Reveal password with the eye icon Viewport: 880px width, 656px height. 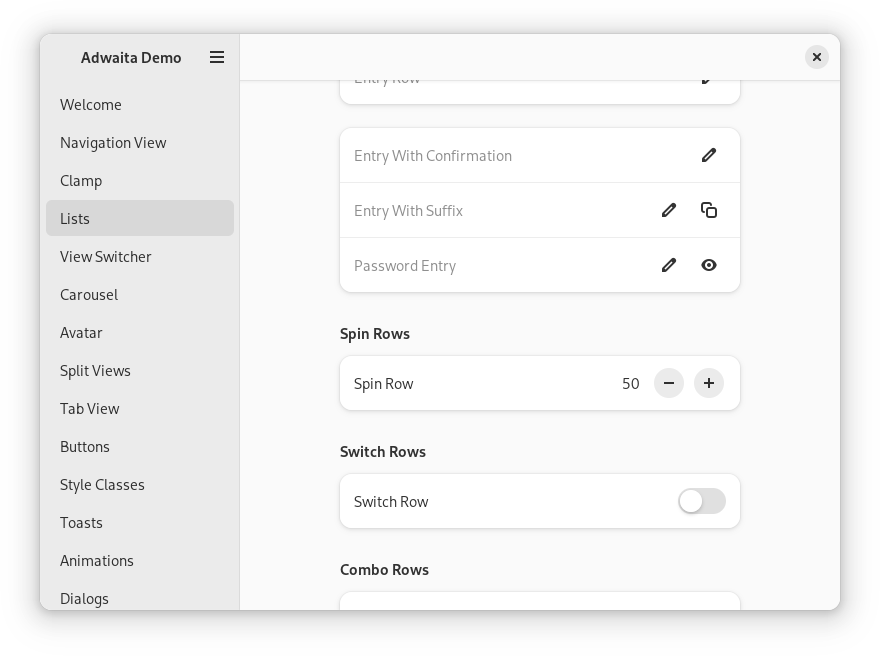[x=709, y=265]
